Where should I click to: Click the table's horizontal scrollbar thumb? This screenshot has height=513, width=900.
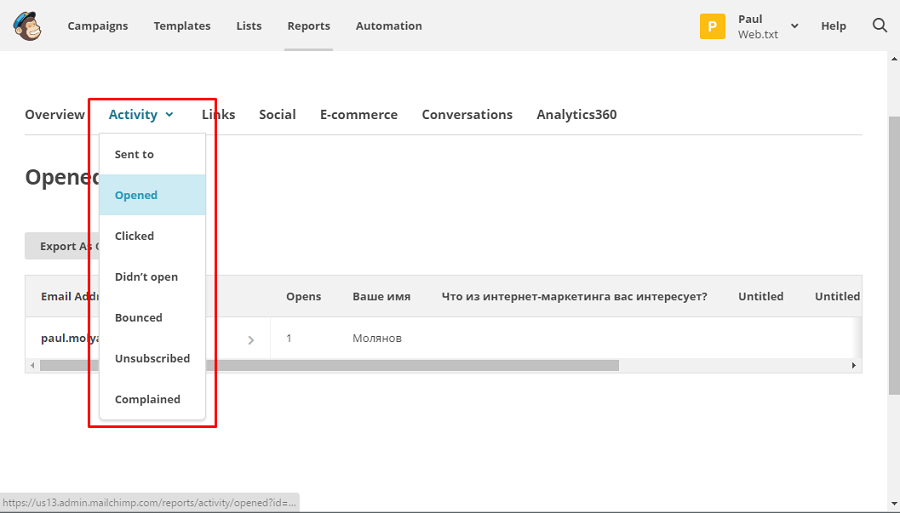coord(329,366)
